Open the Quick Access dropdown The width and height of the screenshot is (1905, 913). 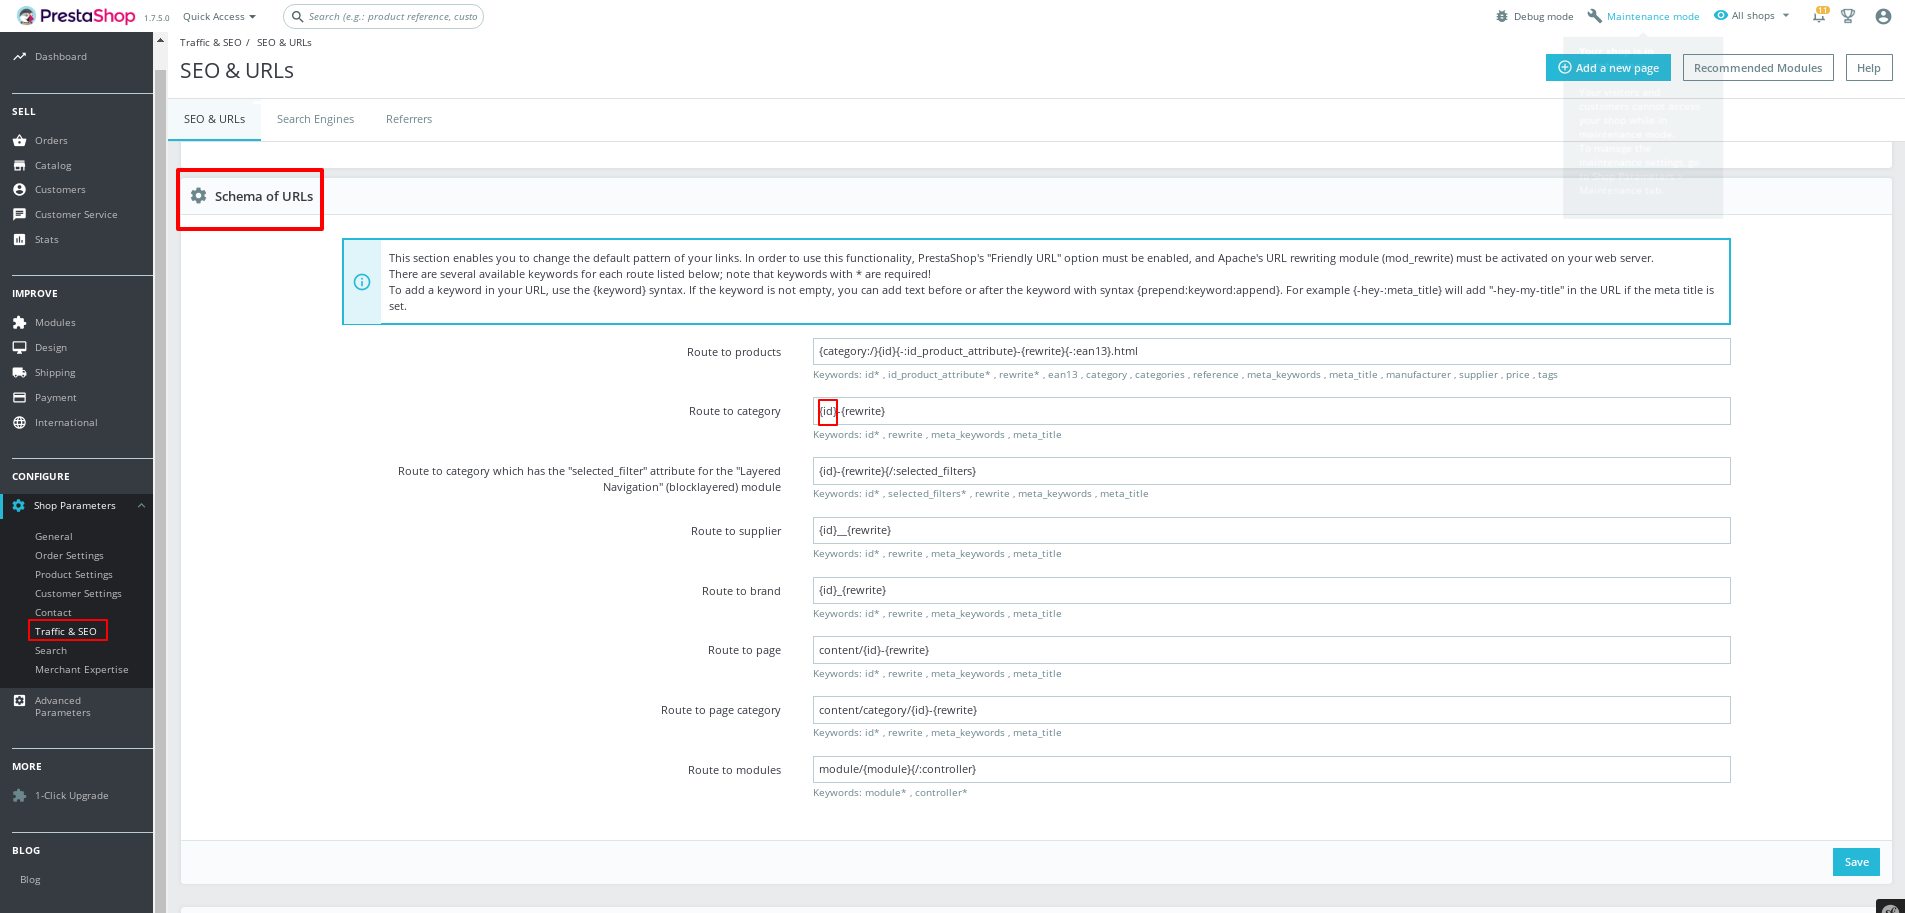pyautogui.click(x=219, y=17)
